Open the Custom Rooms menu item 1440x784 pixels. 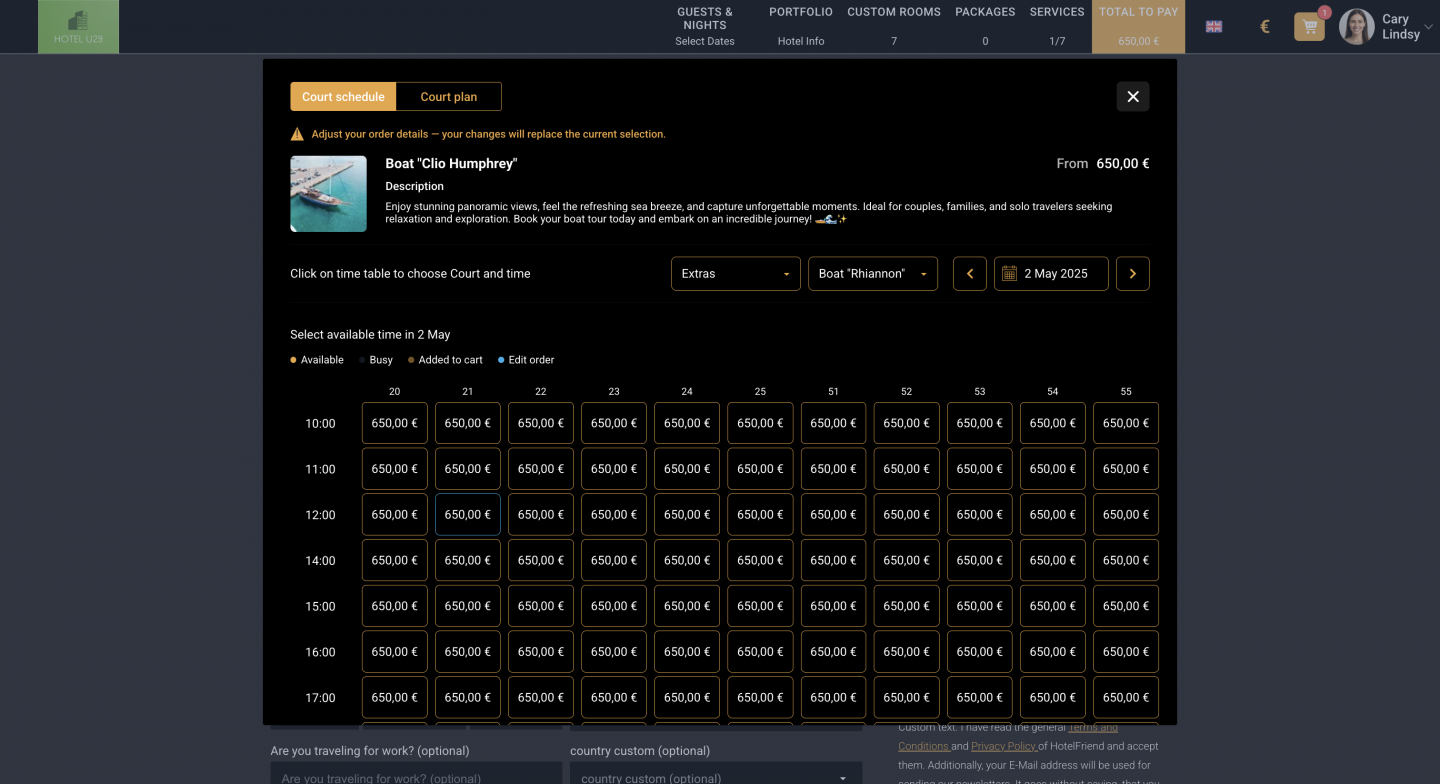[x=894, y=27]
